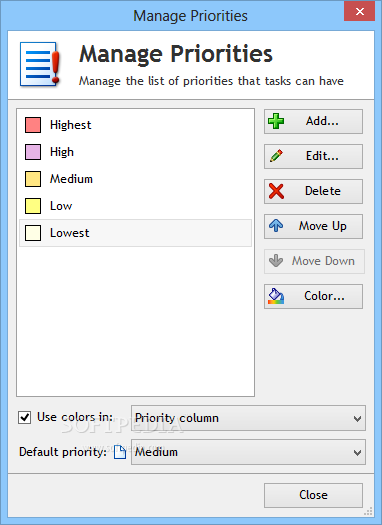Viewport: 382px width, 525px height.
Task: Click the arrow of Use colors in combo box
Action: [x=357, y=419]
